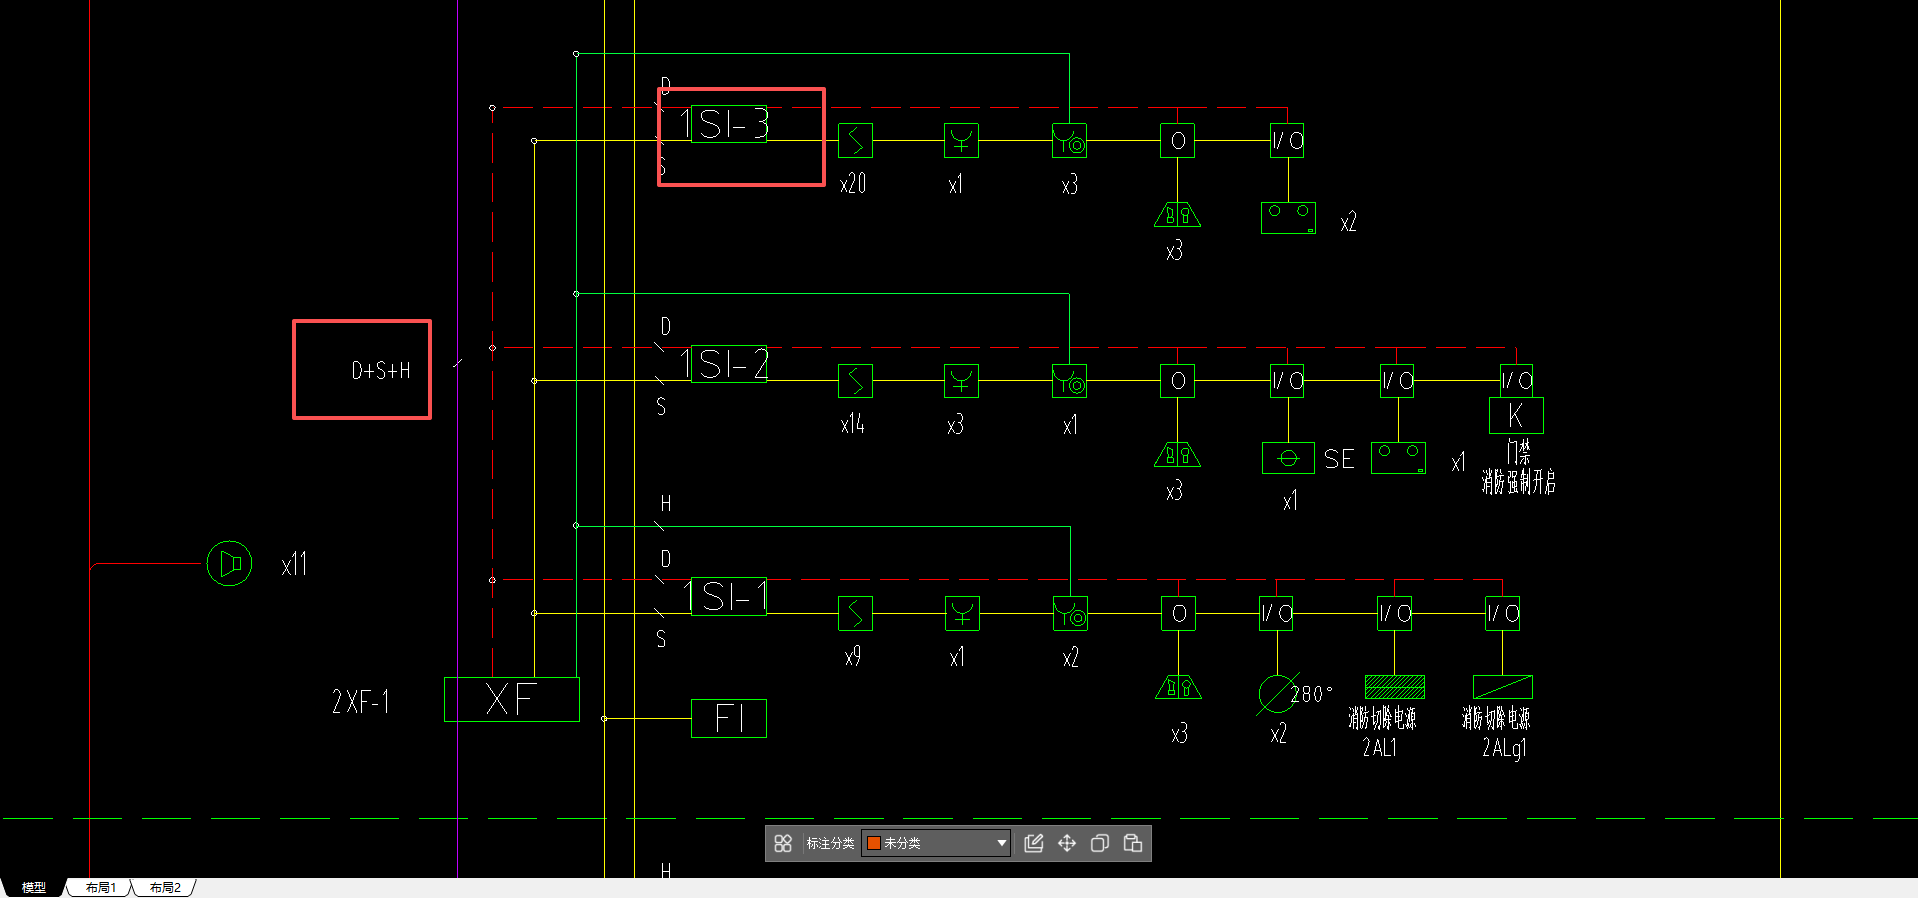Select the manual call point labeled x3 in 1SI-2 row

[x=962, y=381]
